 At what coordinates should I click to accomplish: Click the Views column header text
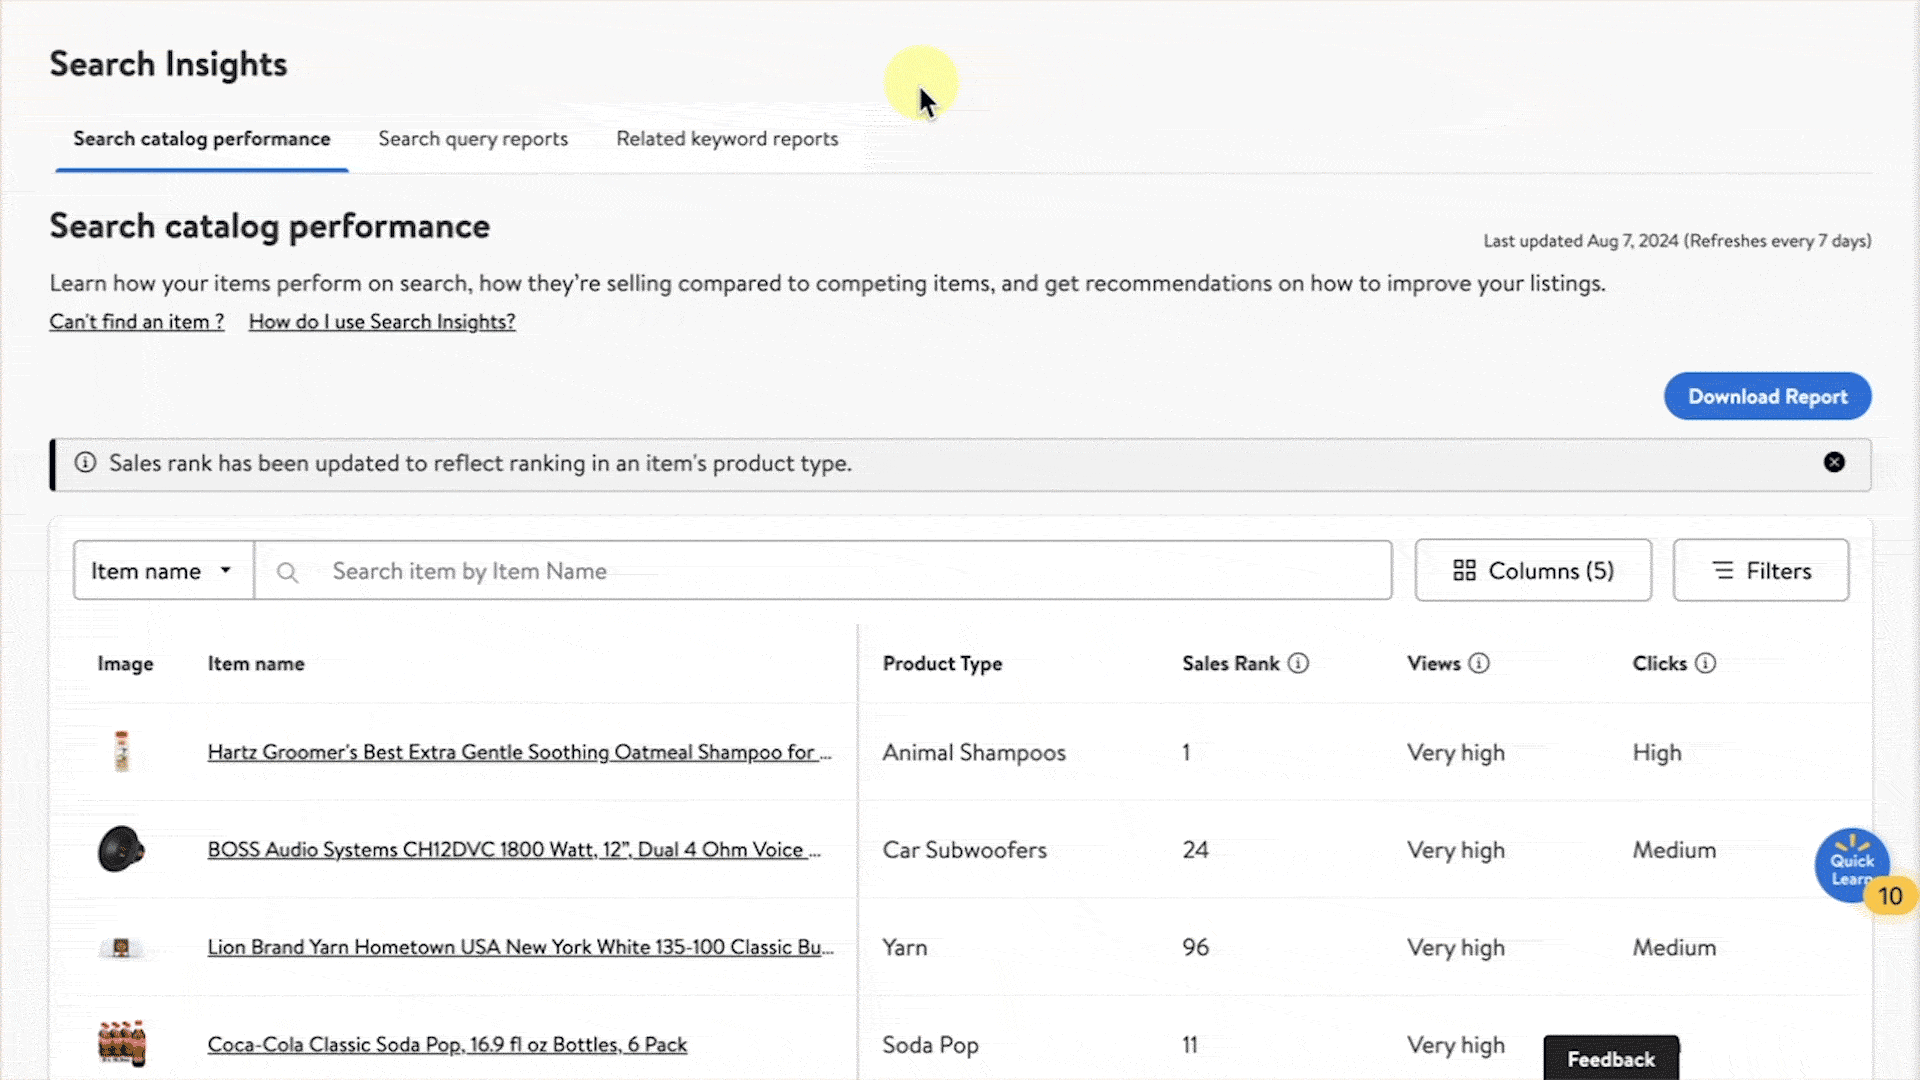click(1434, 664)
